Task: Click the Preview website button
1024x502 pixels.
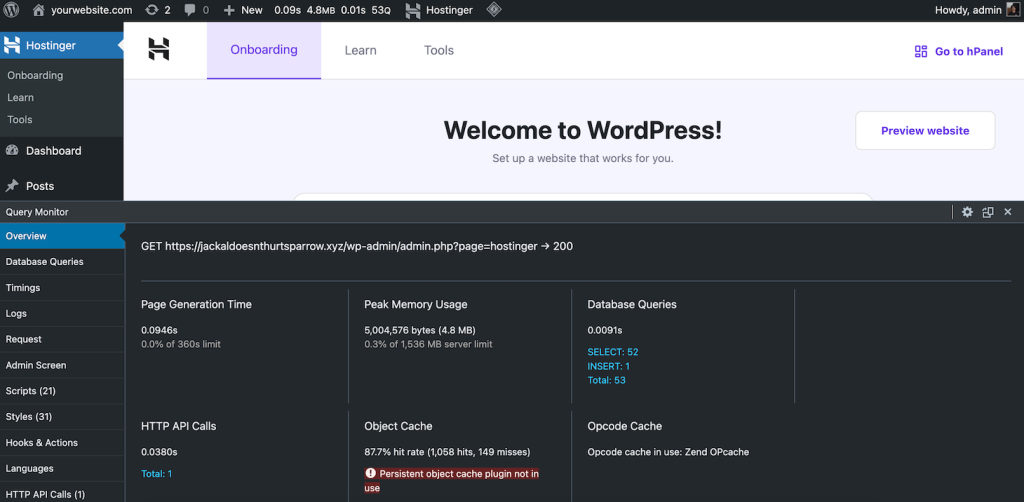Action: (925, 131)
